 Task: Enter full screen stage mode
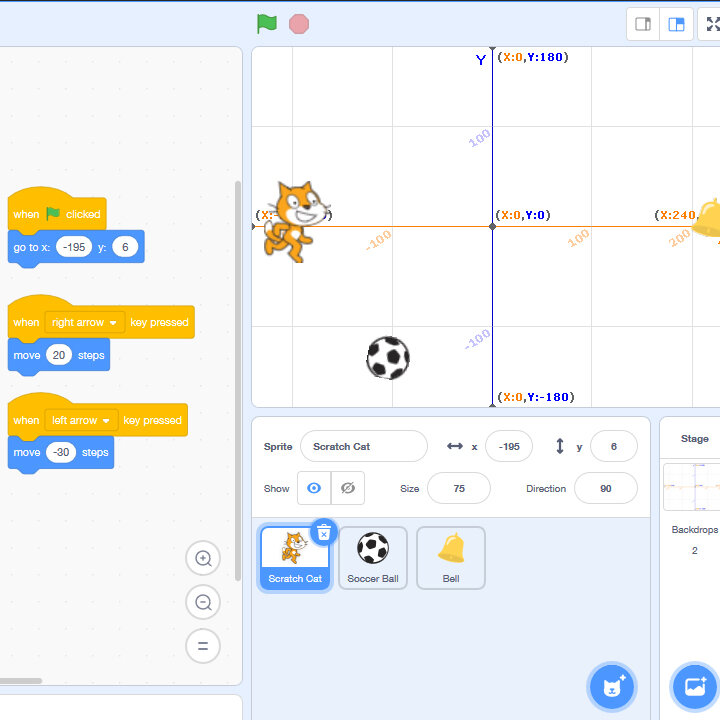coord(711,24)
